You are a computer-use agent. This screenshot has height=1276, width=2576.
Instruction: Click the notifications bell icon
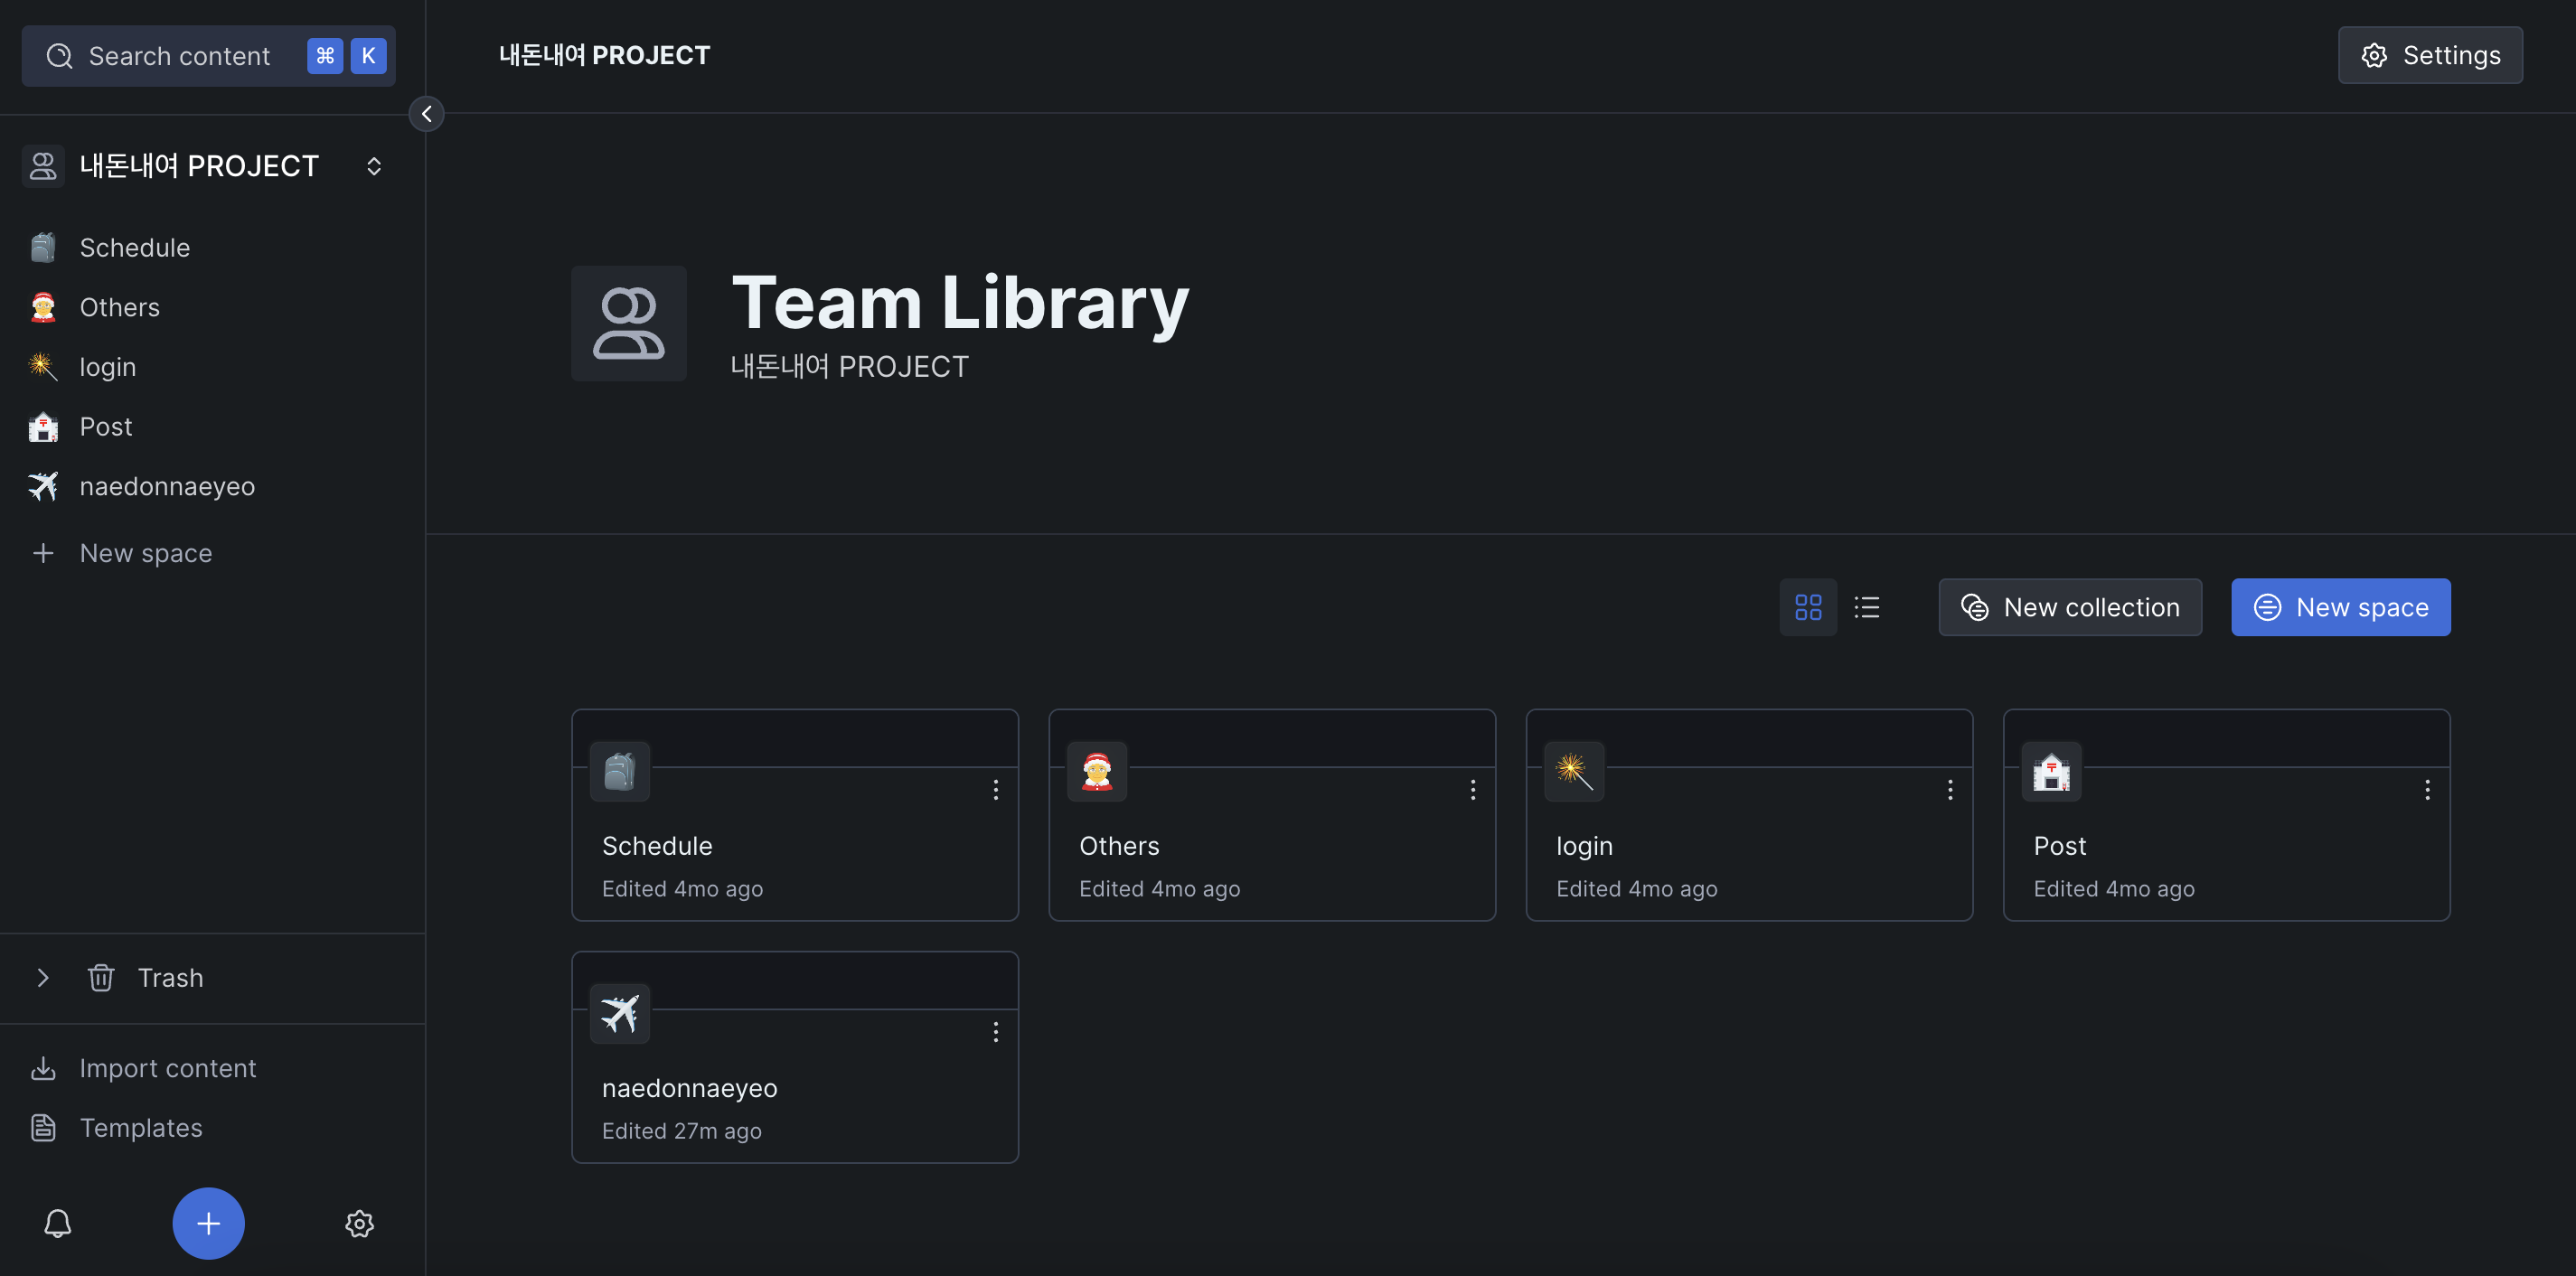pyautogui.click(x=58, y=1223)
